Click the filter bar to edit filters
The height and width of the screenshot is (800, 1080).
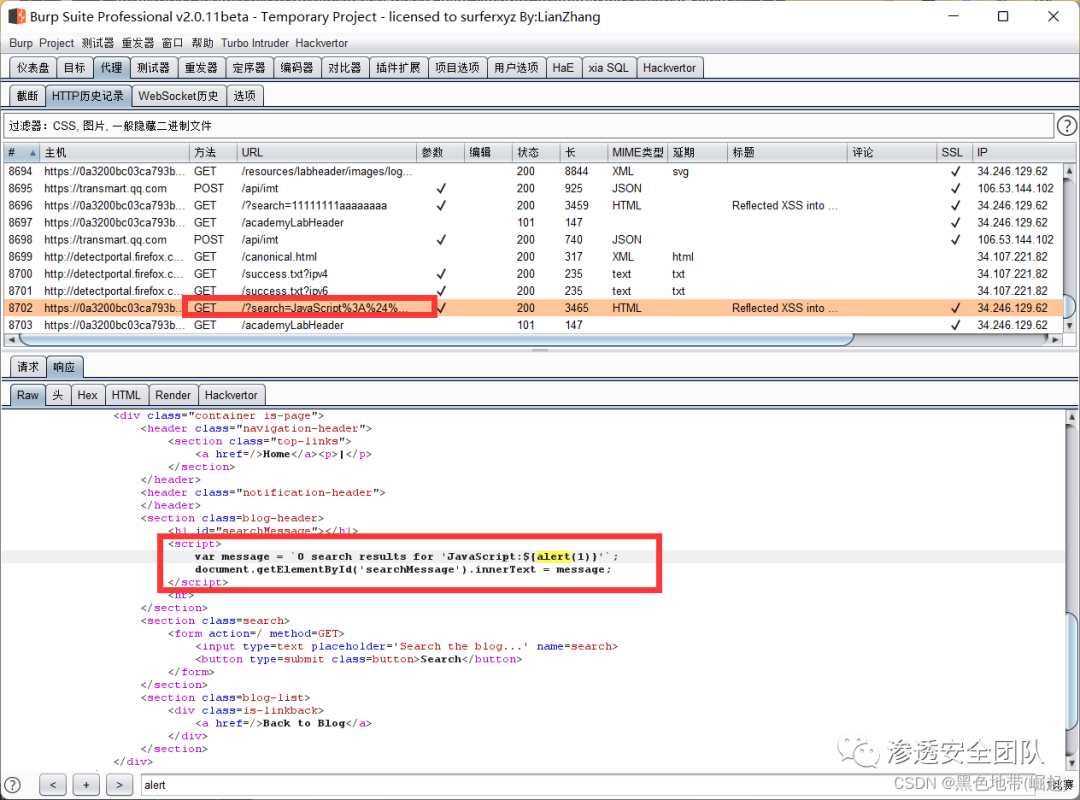pyautogui.click(x=528, y=126)
